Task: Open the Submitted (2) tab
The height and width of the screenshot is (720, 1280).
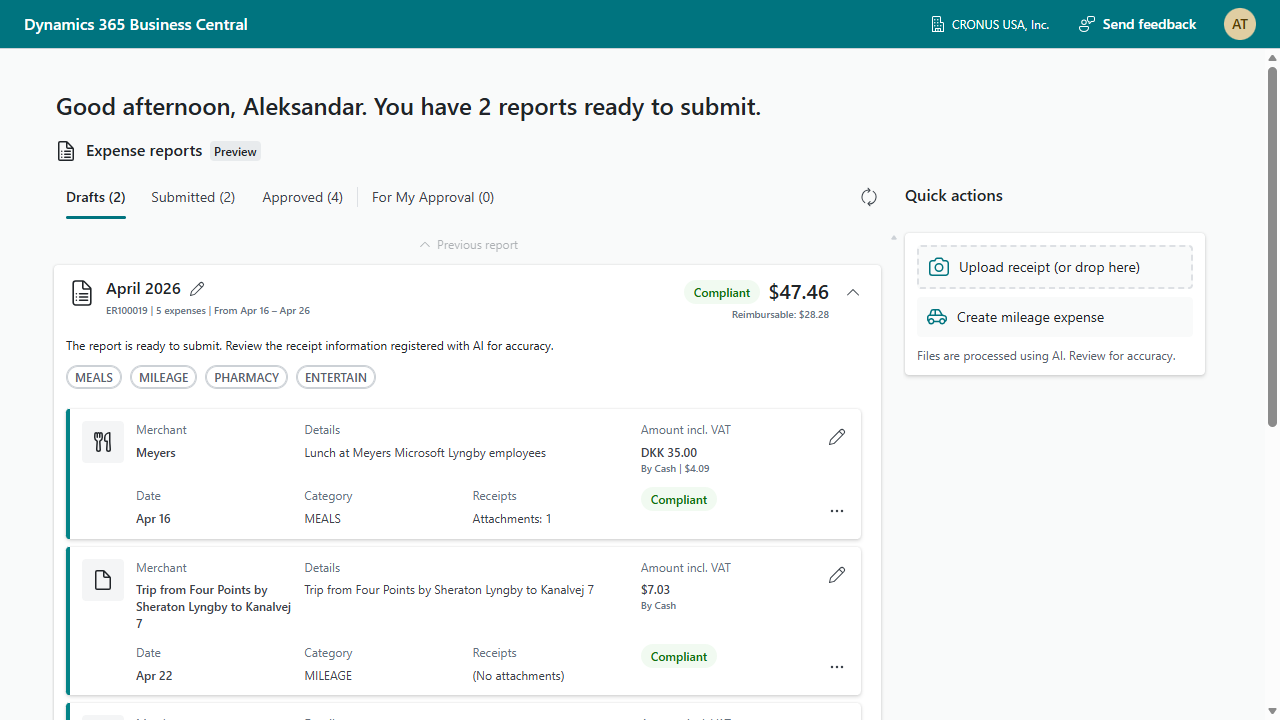Action: pos(193,197)
